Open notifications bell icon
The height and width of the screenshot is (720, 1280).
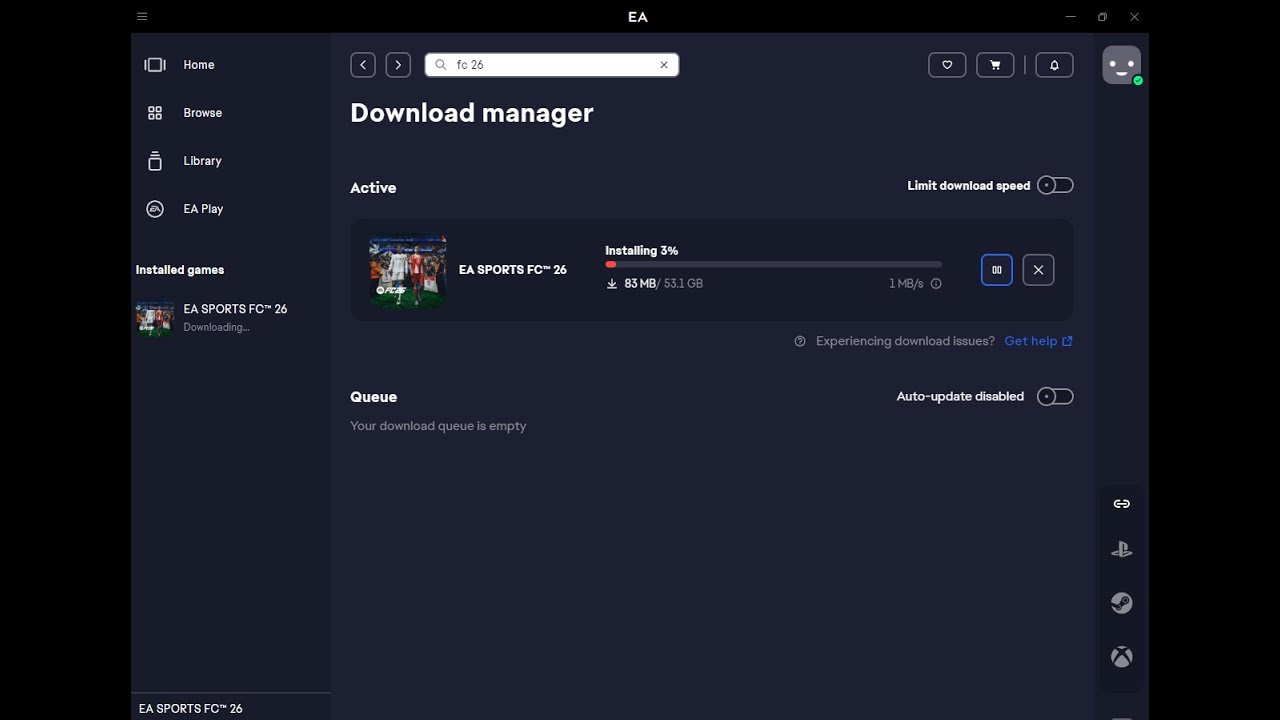(x=1054, y=65)
